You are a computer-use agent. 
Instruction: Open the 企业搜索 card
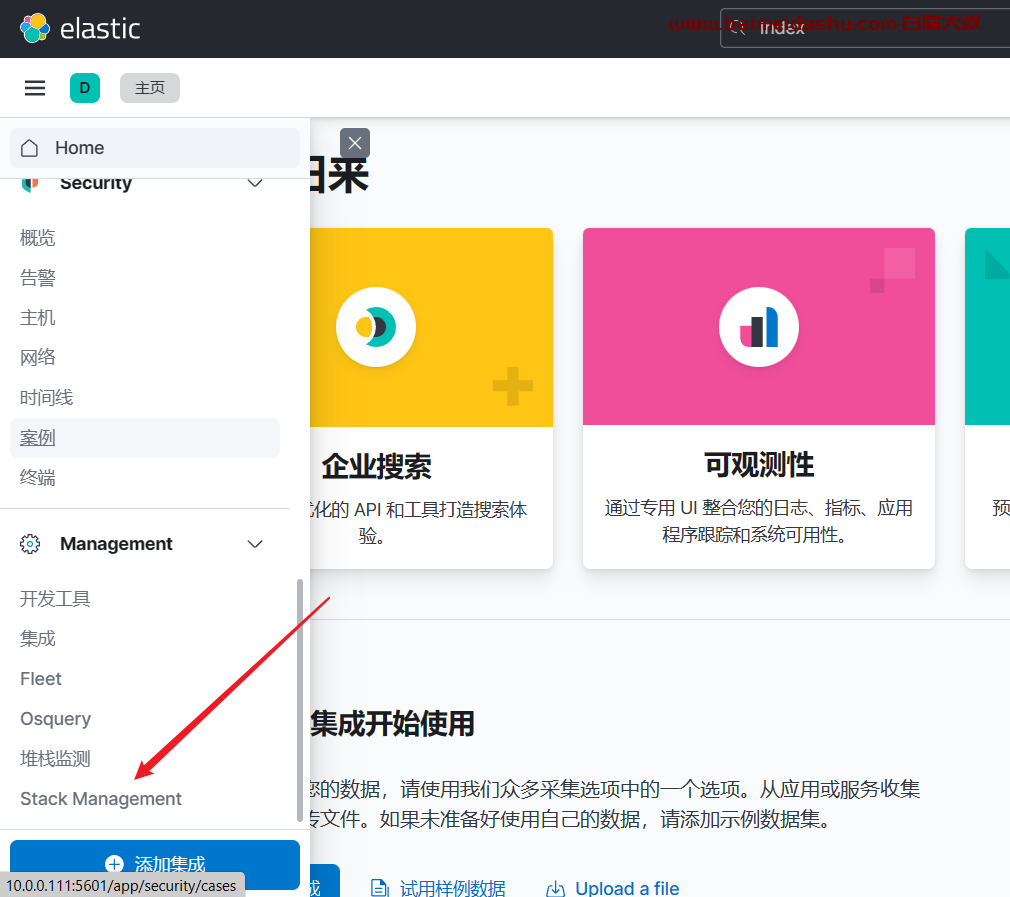pos(431,398)
